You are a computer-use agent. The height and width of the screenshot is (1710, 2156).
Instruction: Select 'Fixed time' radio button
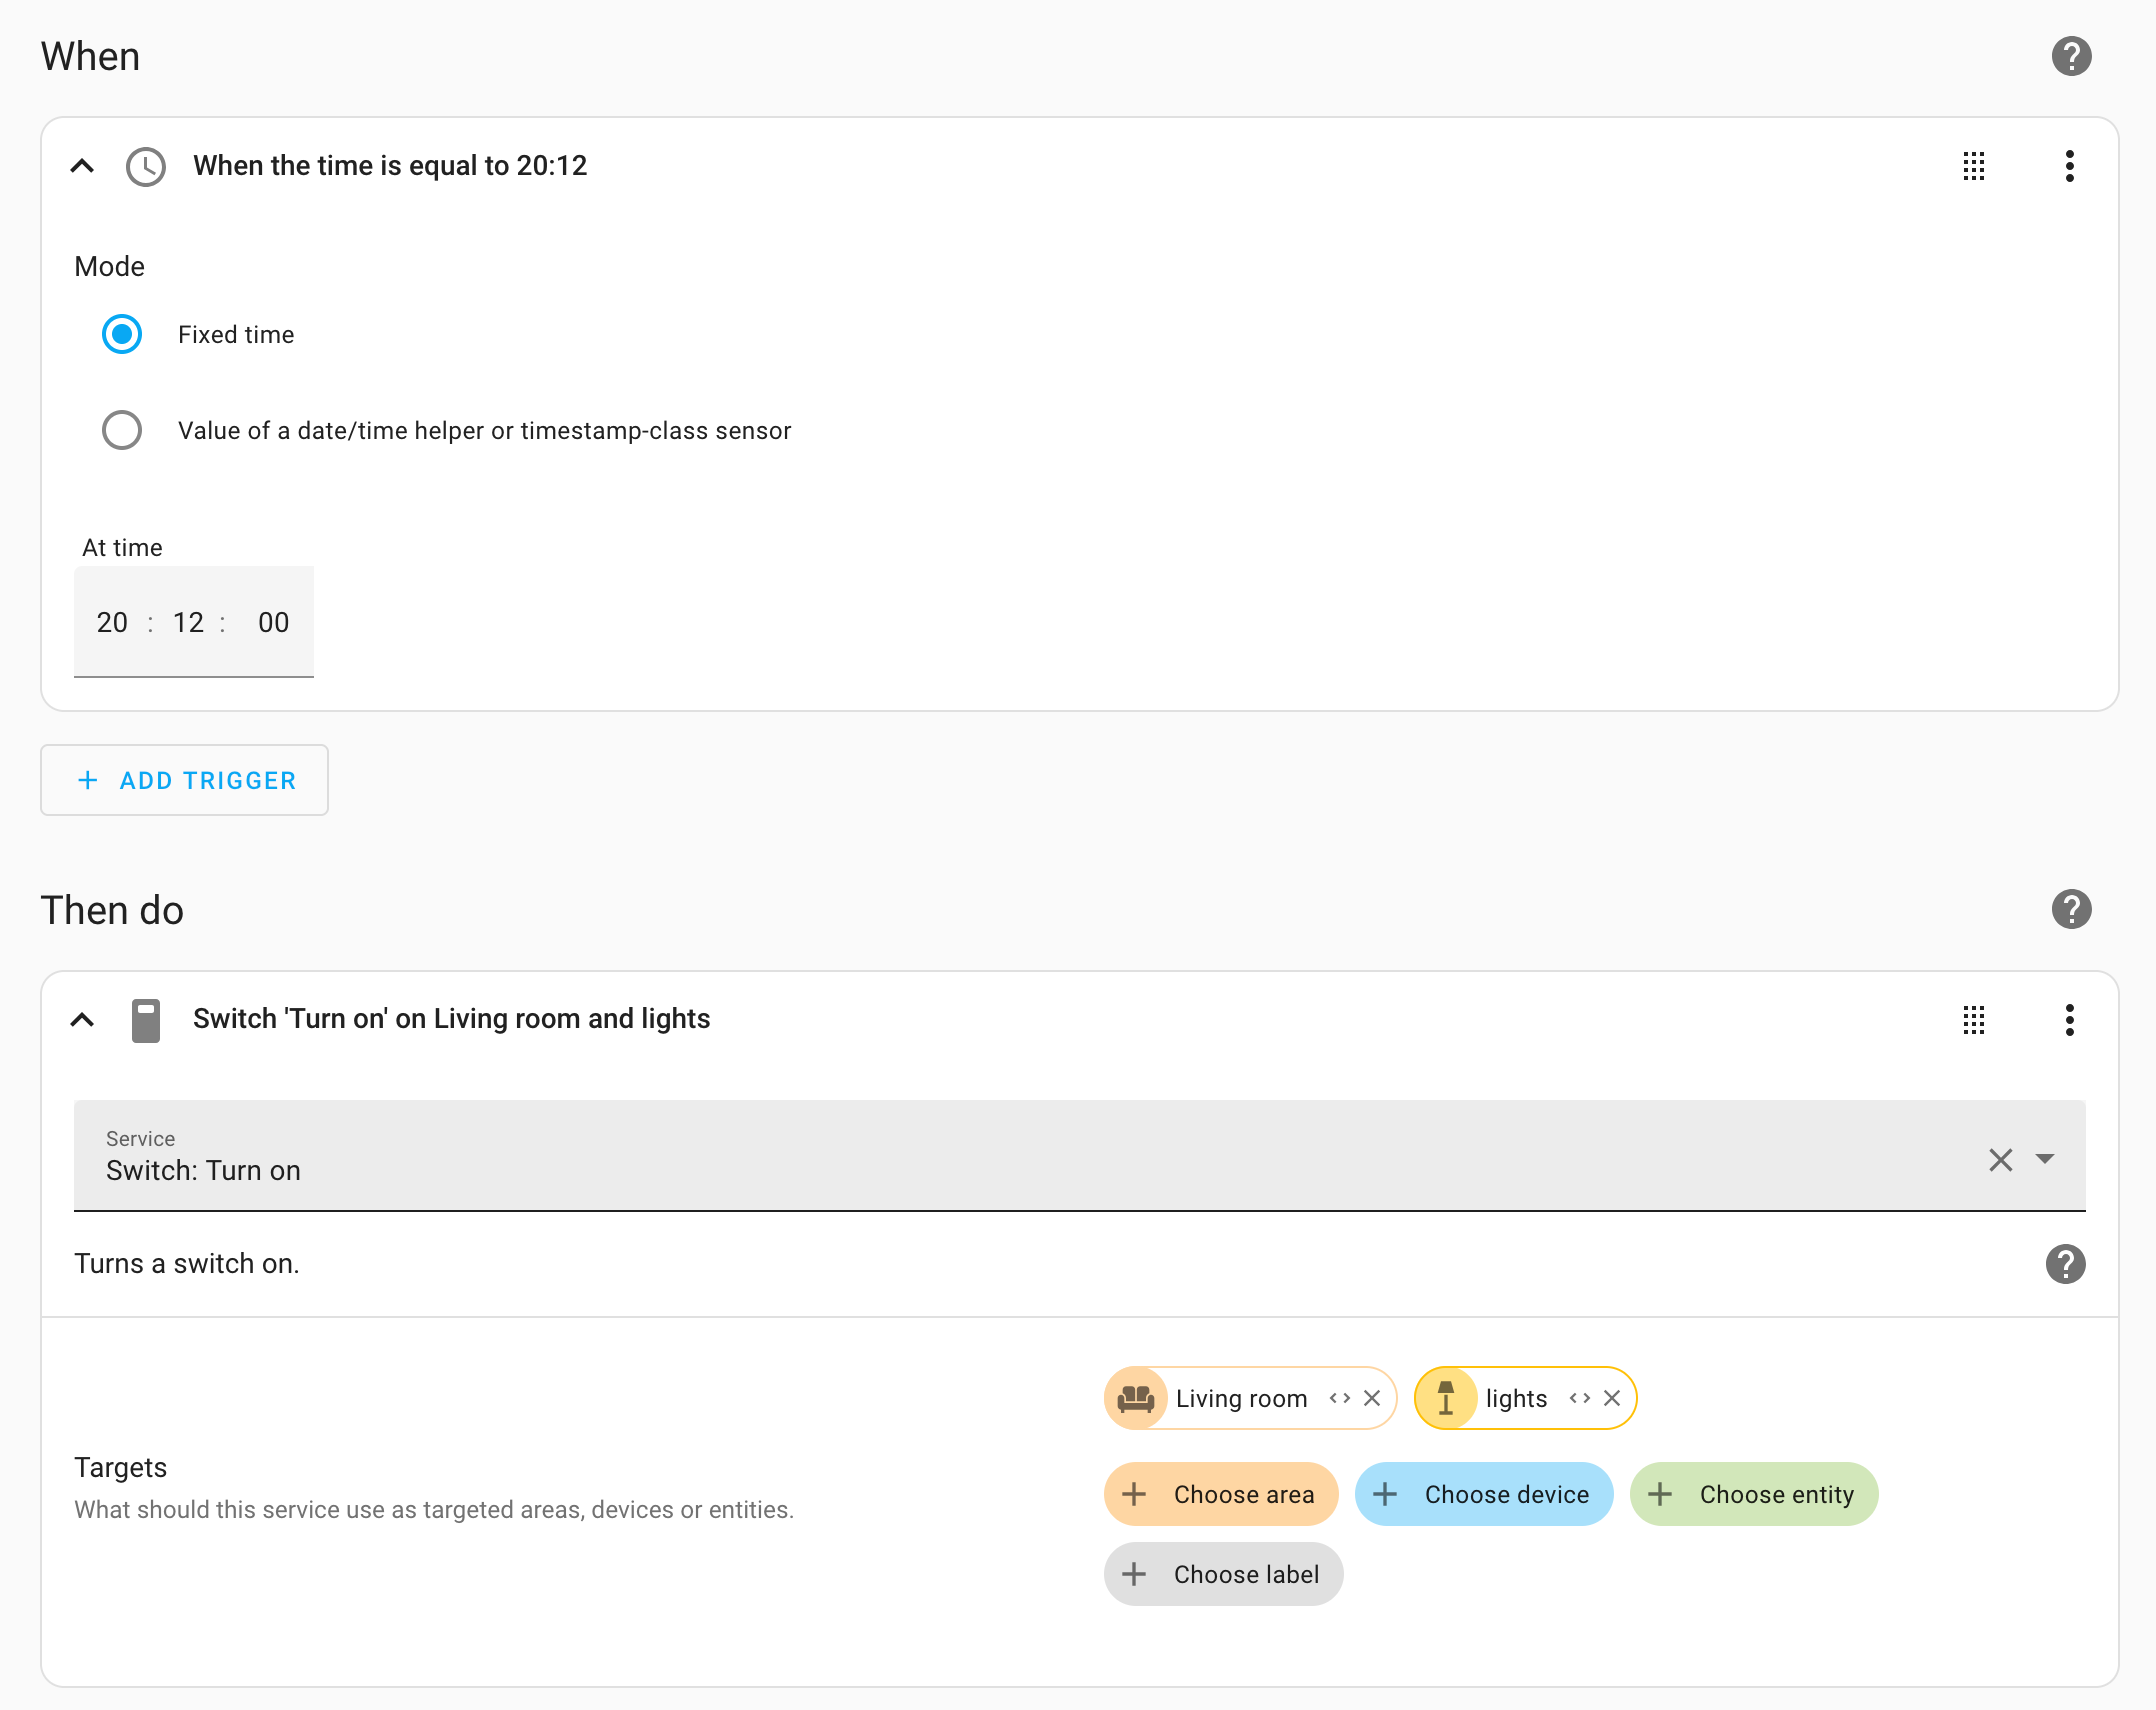click(121, 334)
